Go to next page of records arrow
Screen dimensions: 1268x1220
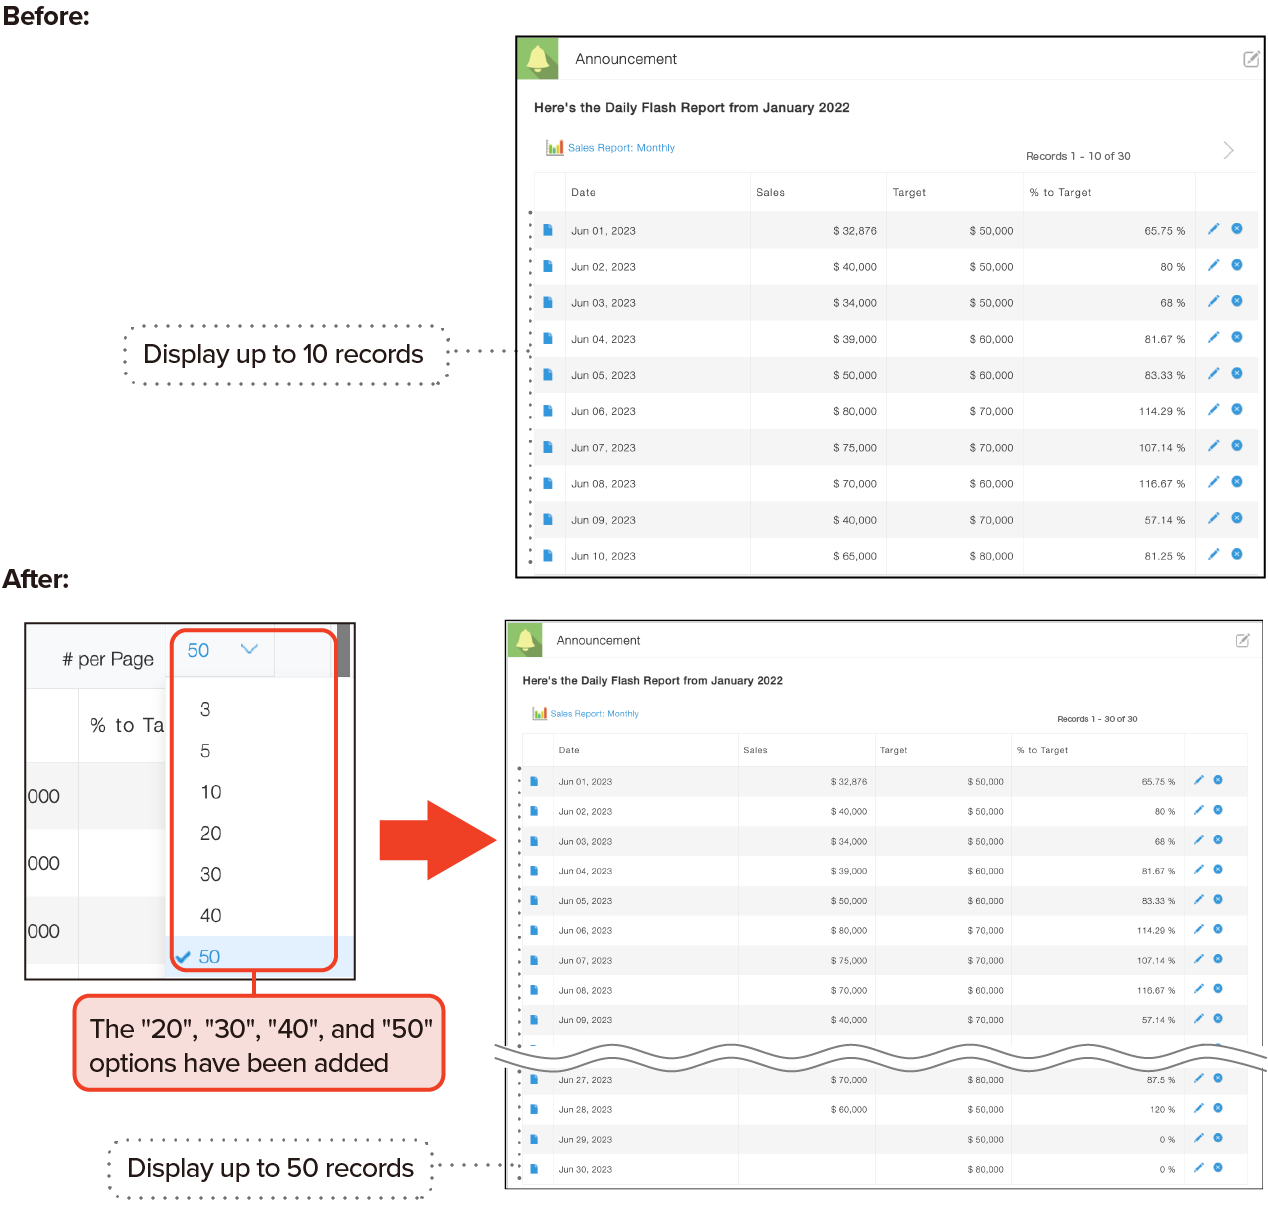tap(1228, 150)
